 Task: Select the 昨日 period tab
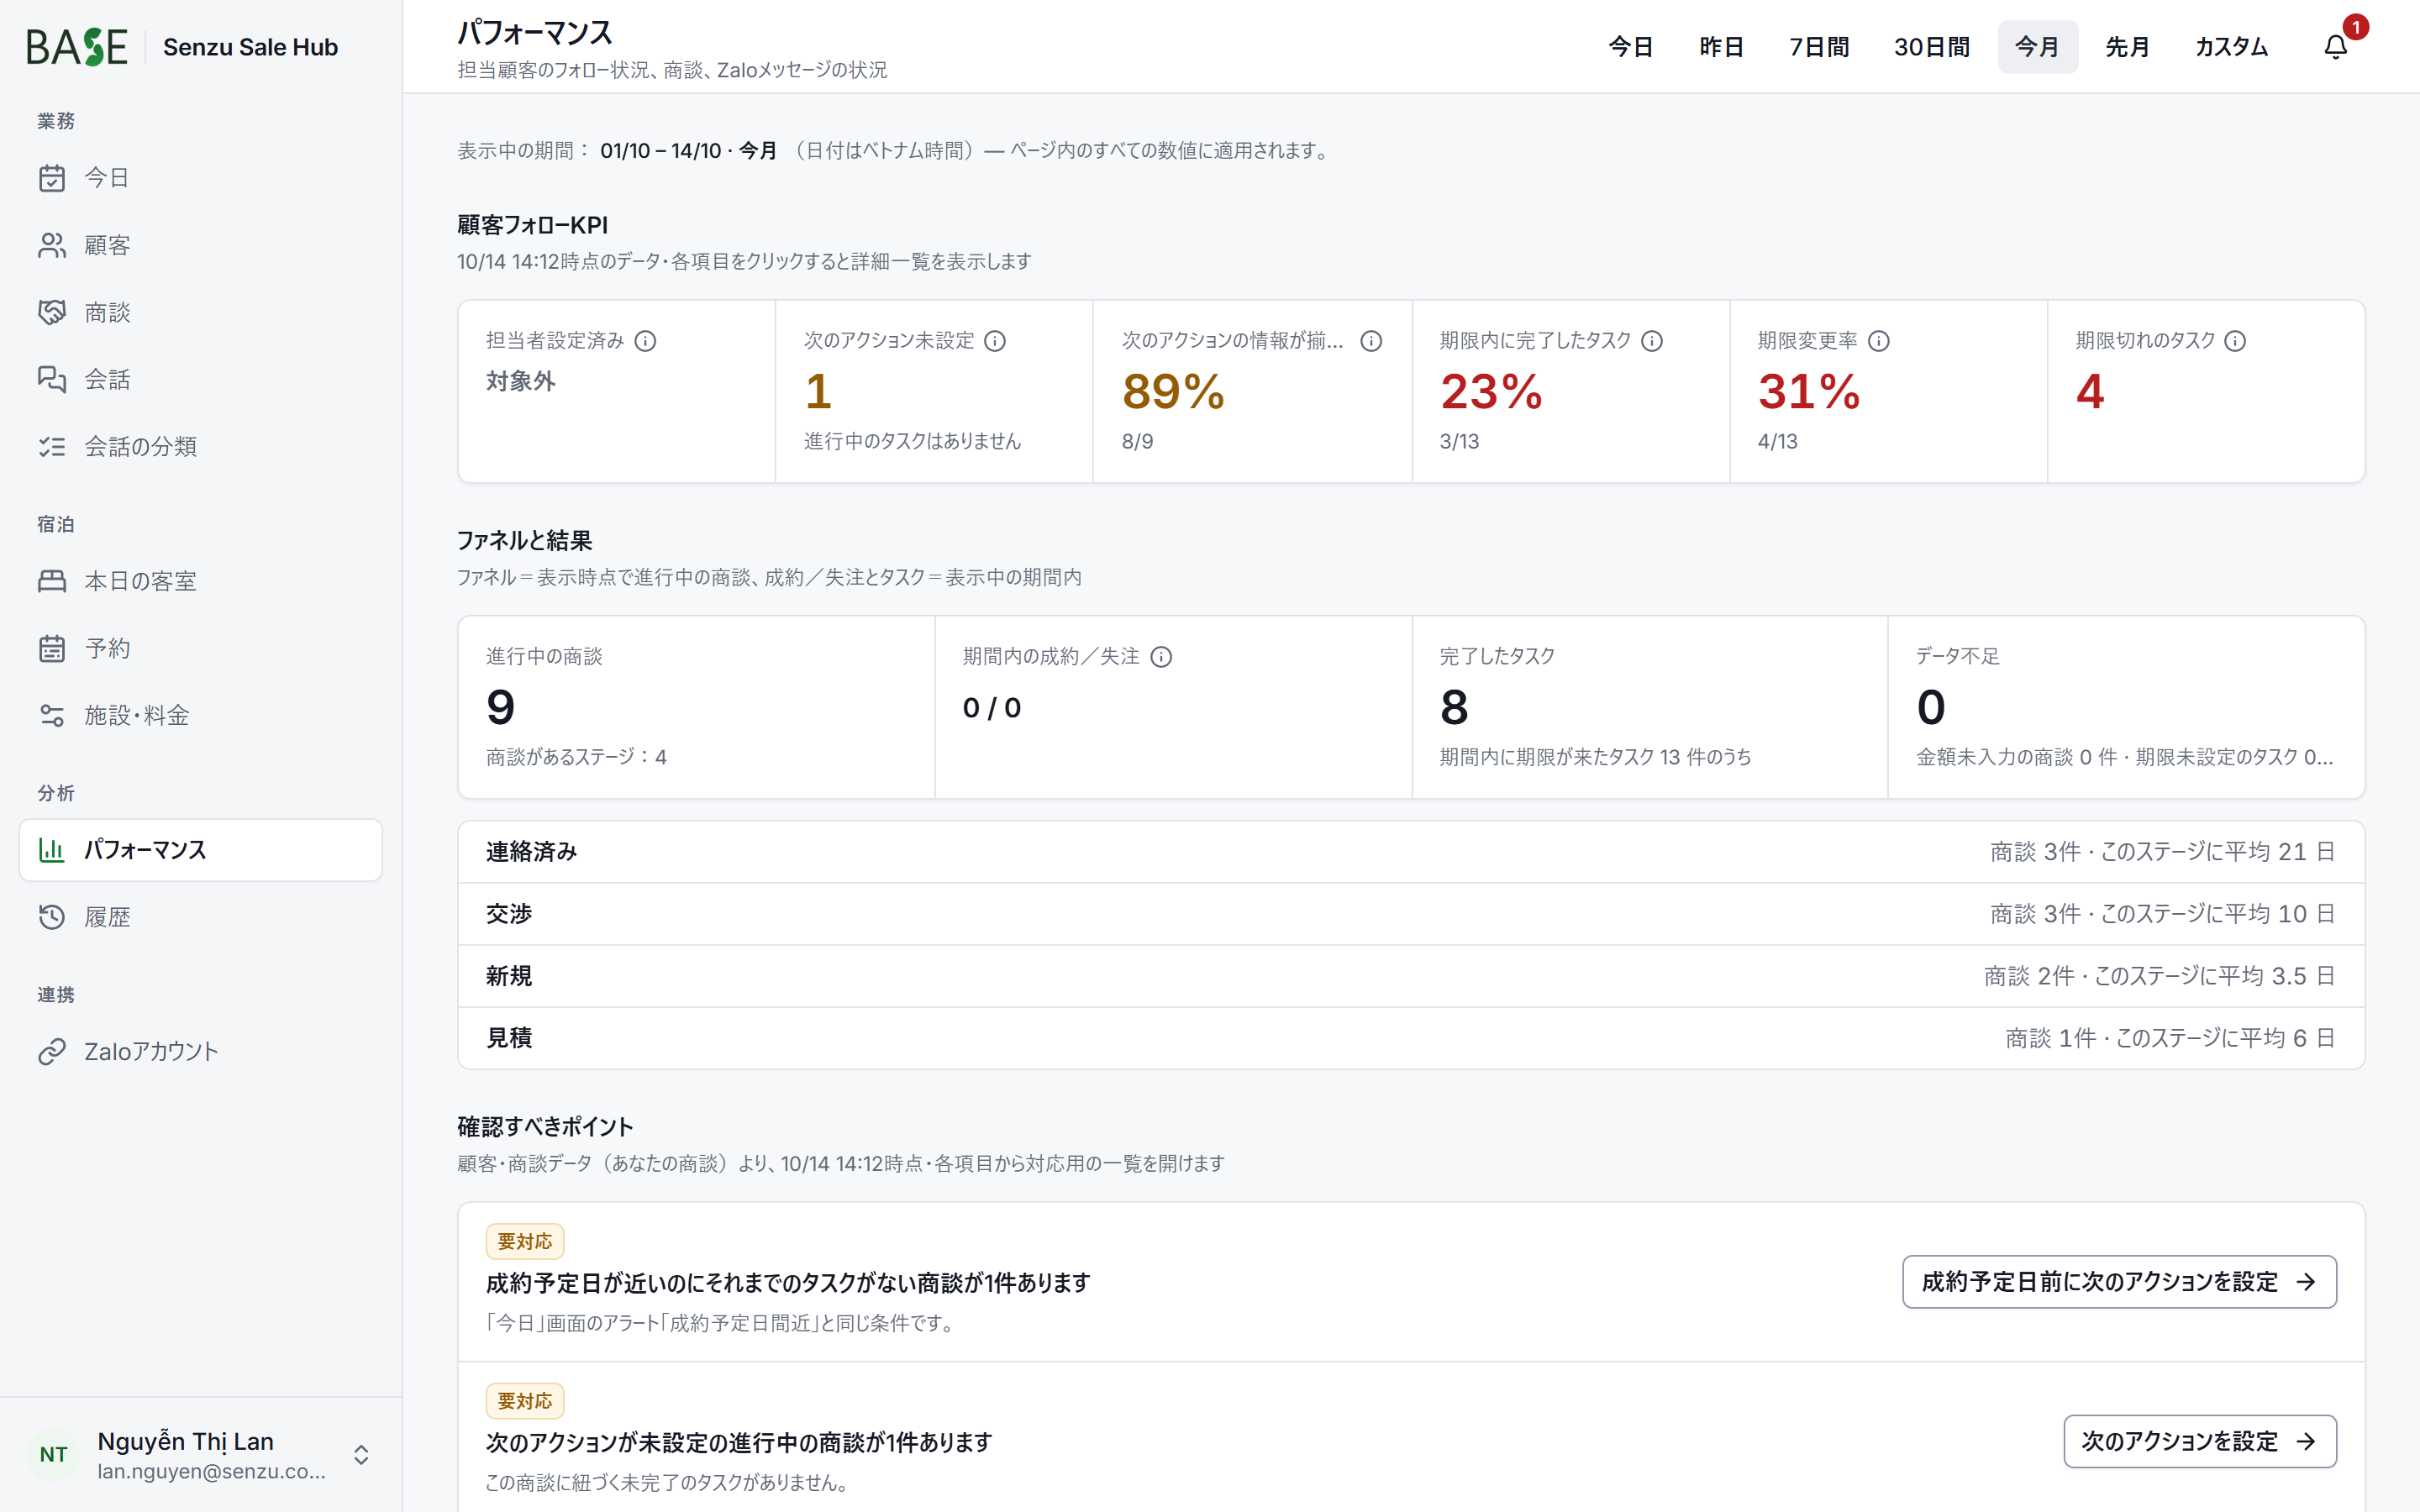[1721, 47]
